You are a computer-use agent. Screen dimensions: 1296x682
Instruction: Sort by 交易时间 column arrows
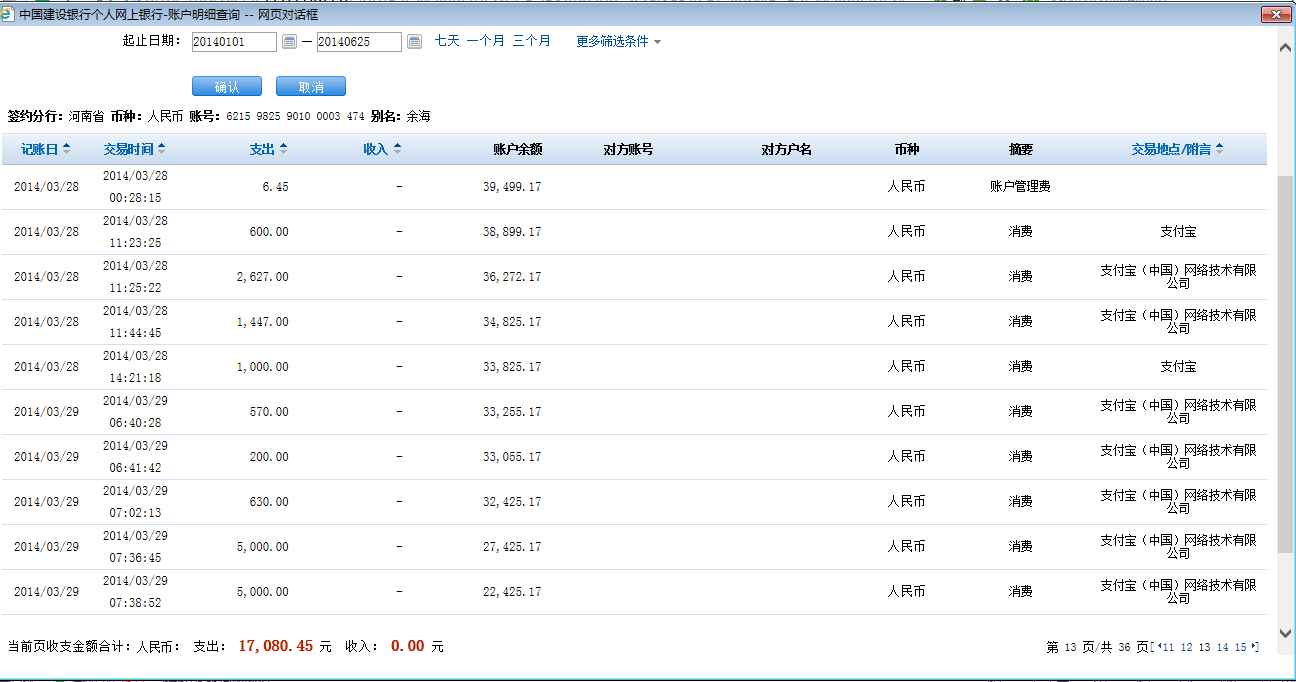coord(161,149)
